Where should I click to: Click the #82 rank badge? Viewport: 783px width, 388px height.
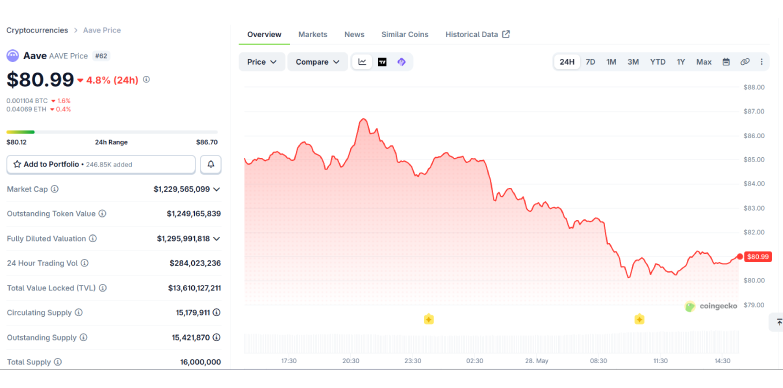(101, 56)
